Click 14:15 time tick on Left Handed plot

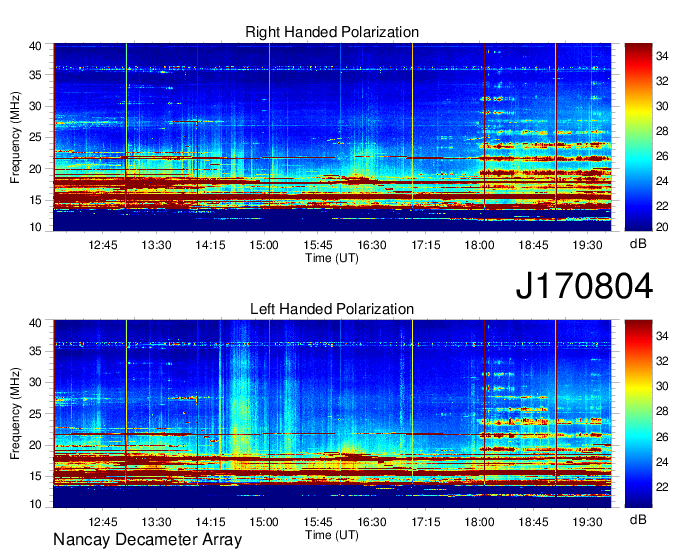[x=210, y=522]
